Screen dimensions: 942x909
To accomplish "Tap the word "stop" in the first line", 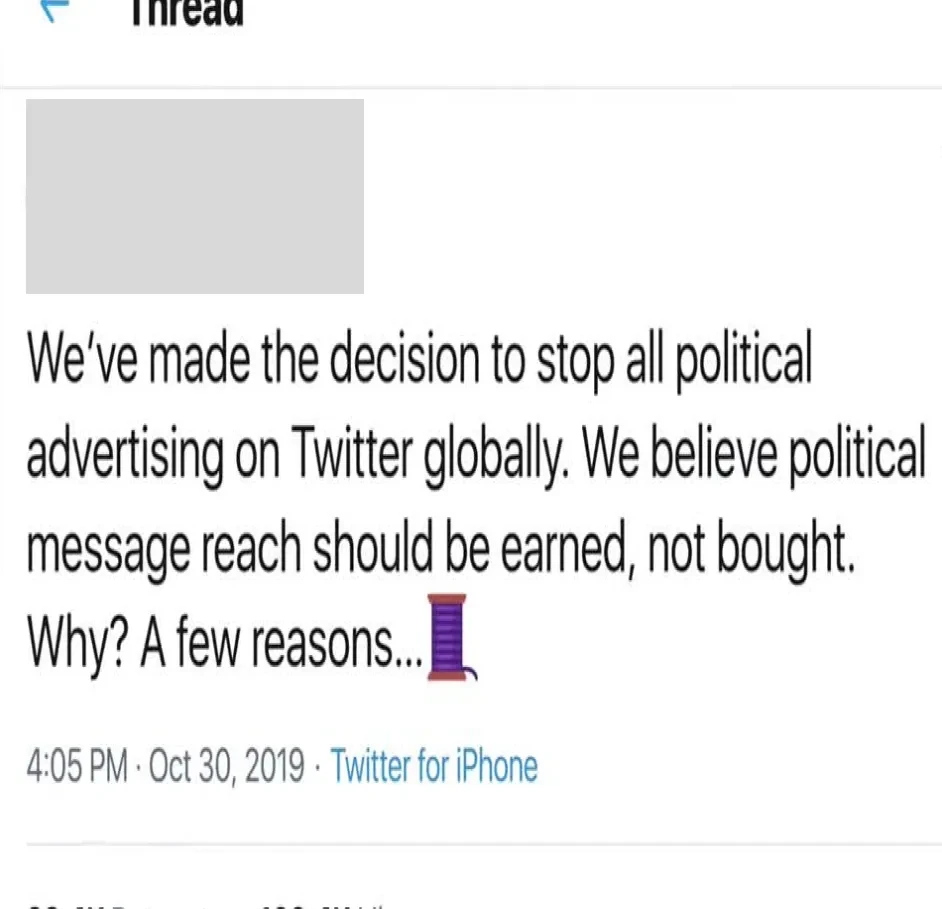I will 575,362.
